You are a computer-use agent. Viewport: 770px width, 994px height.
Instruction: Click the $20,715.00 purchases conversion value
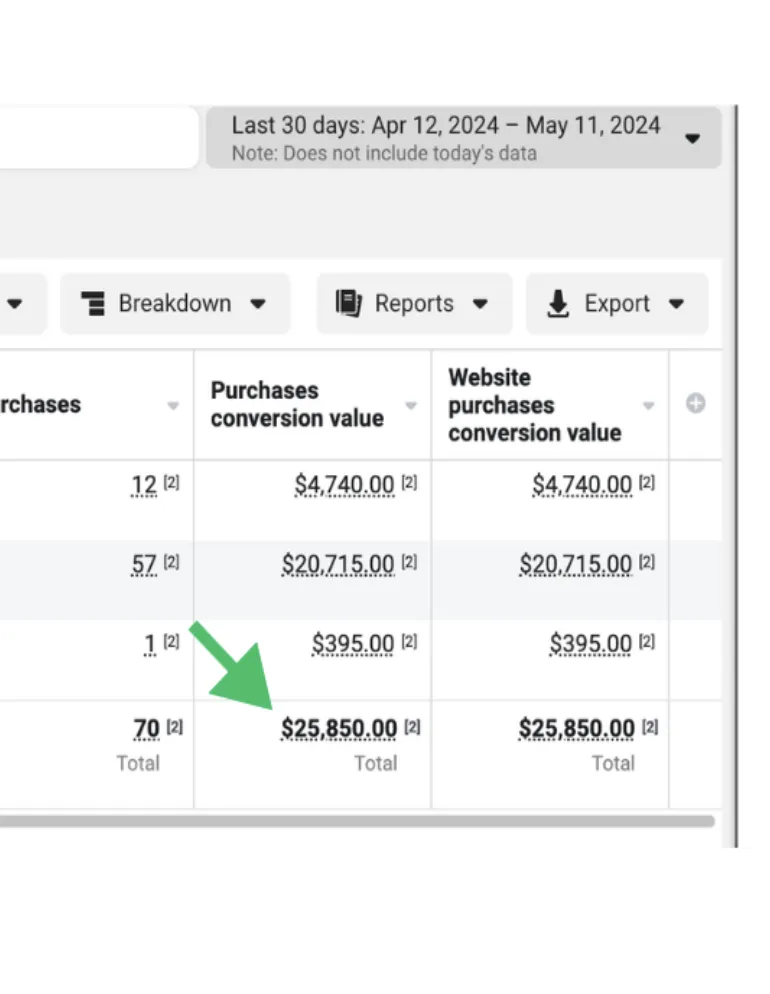coord(338,564)
